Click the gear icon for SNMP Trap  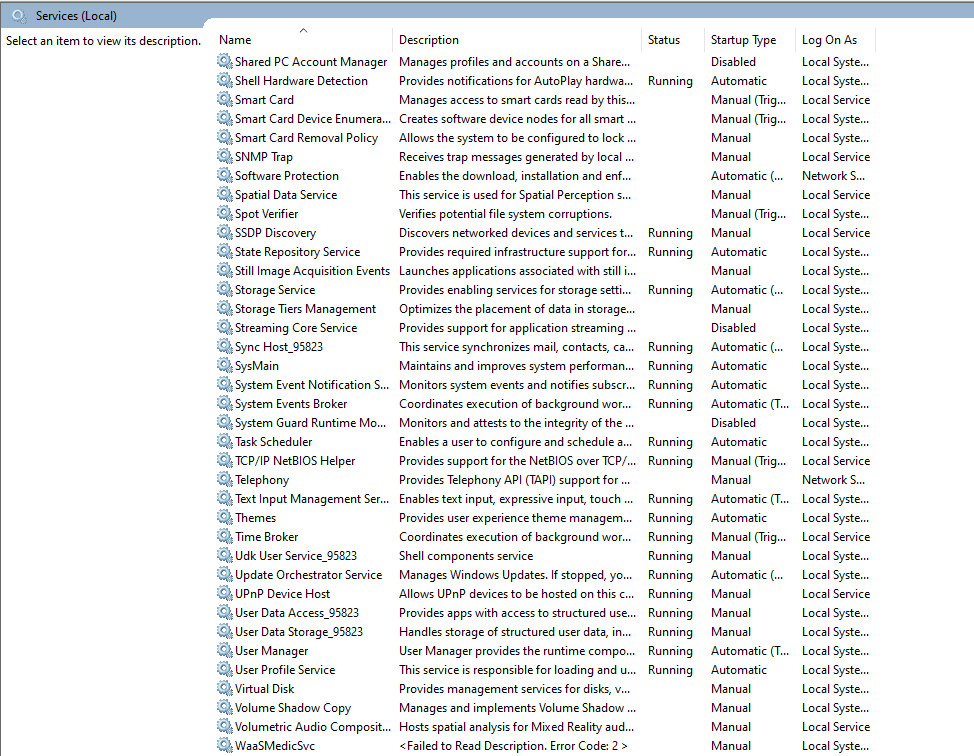coord(224,156)
